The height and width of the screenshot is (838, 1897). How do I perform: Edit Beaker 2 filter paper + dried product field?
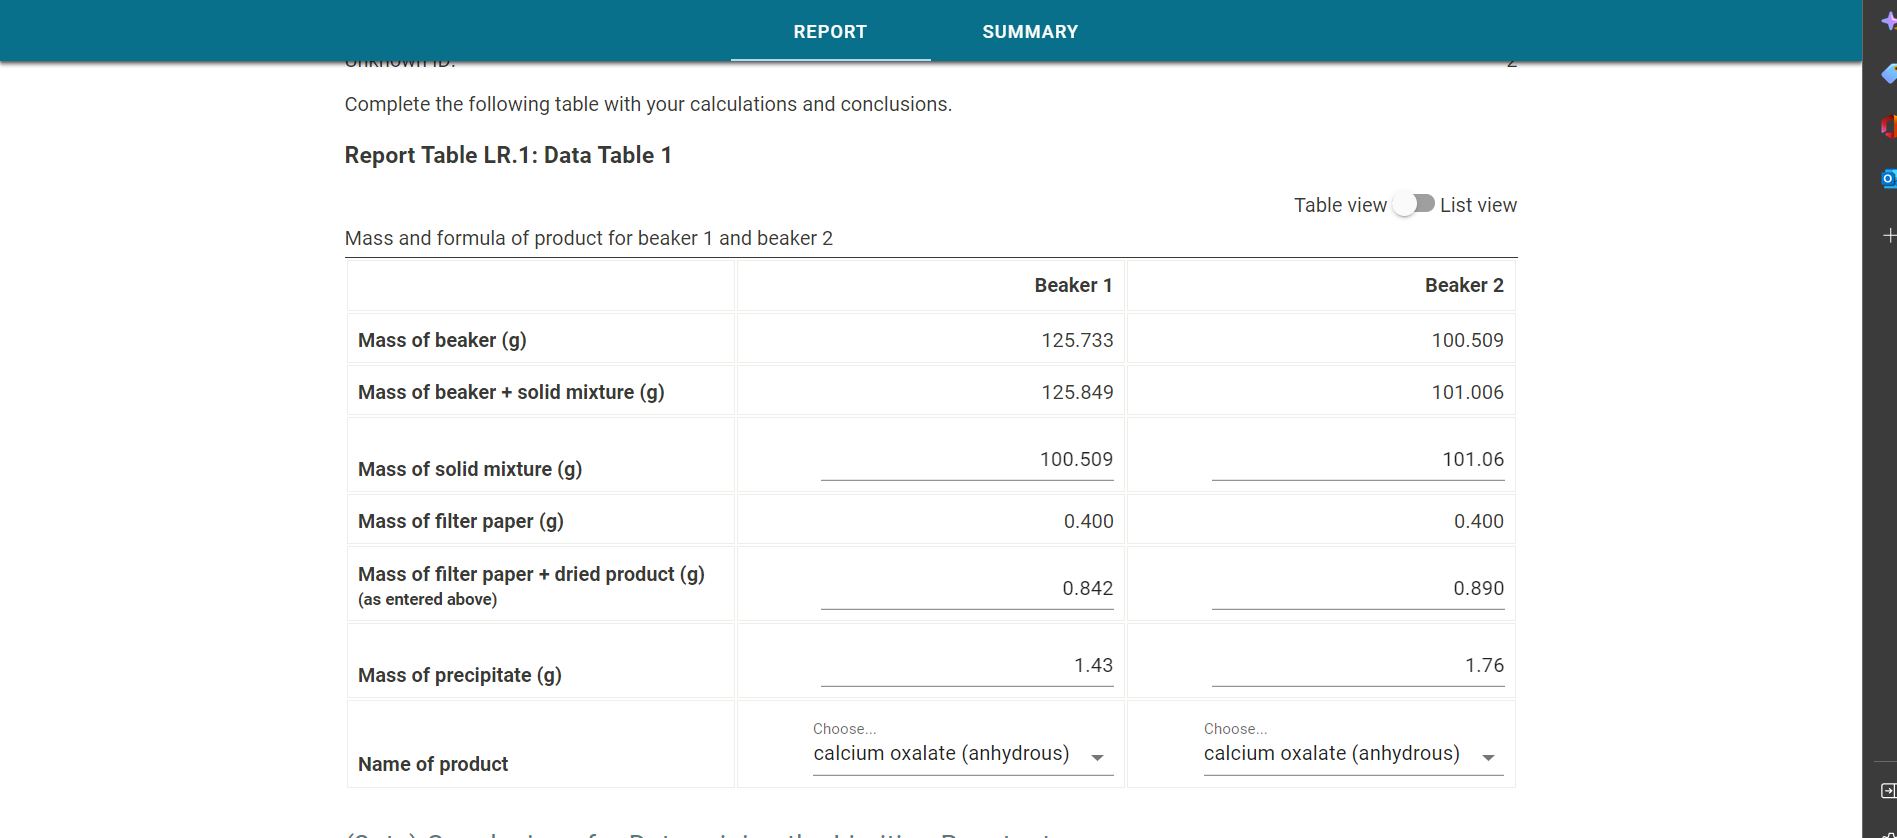(1358, 589)
